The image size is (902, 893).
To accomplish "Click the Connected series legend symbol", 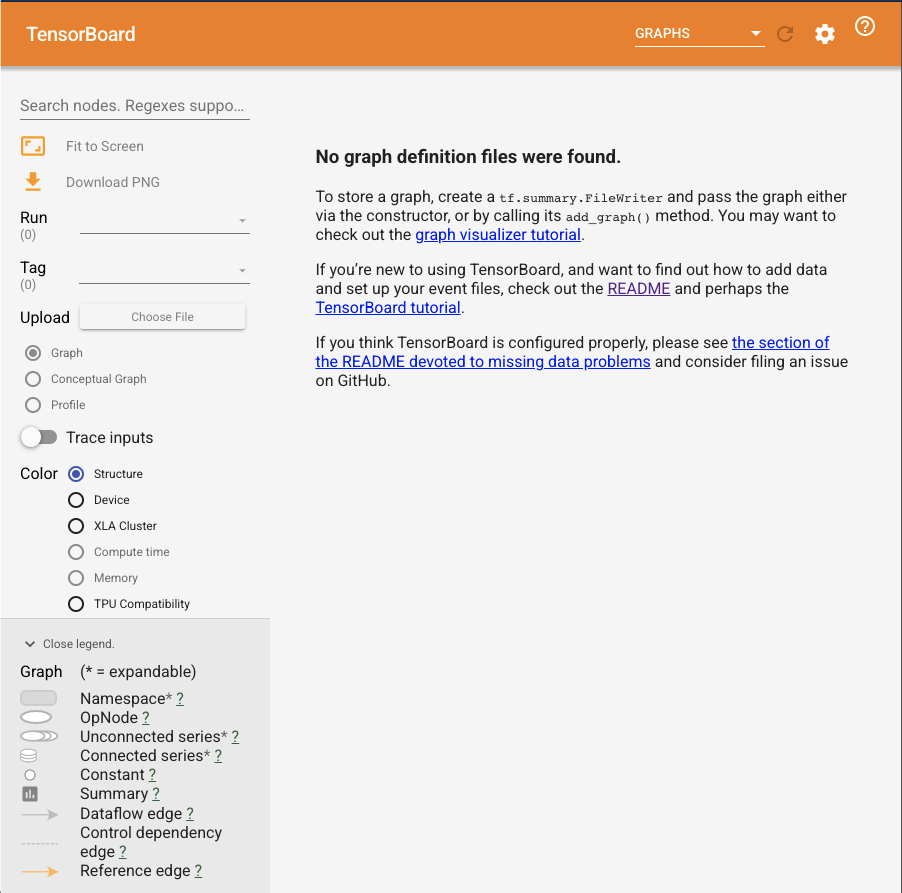I will pyautogui.click(x=28, y=754).
